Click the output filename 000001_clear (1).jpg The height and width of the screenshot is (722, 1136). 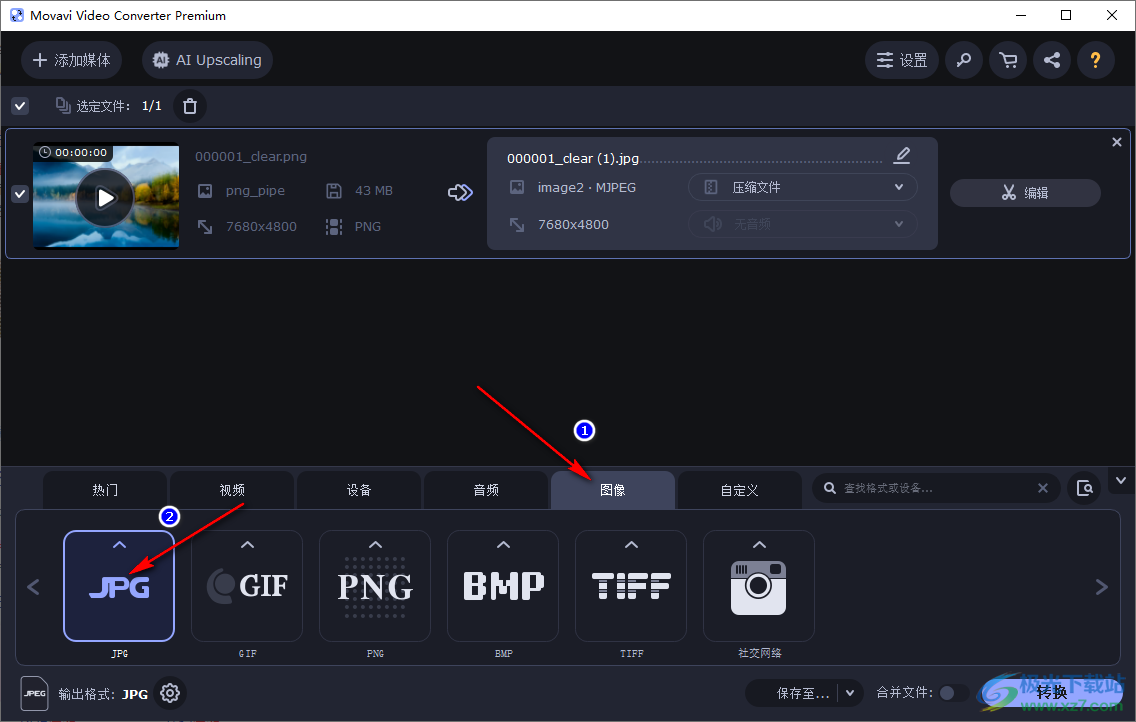point(572,159)
